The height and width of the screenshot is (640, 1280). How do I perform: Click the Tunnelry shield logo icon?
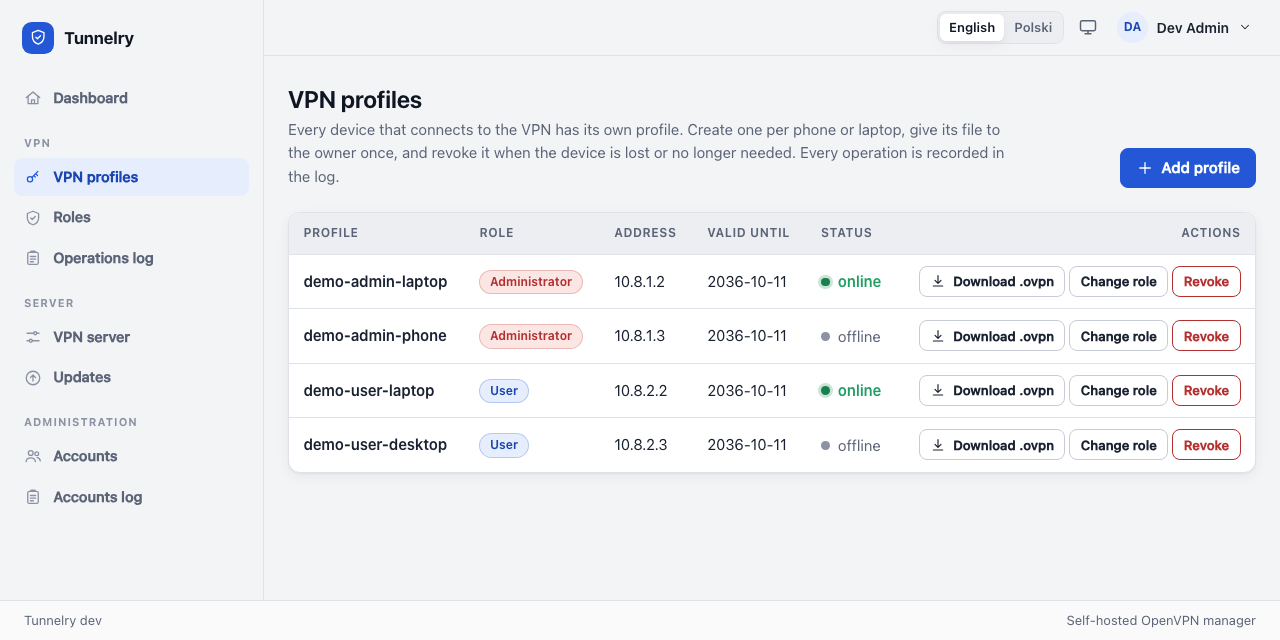coord(38,38)
